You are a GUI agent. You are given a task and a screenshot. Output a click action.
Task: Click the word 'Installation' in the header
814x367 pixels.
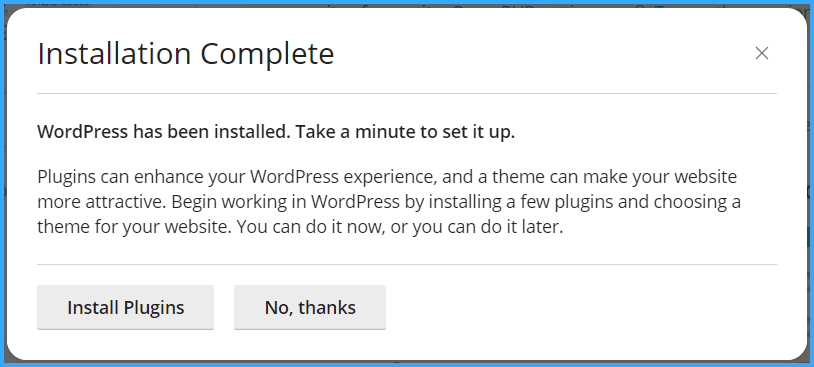click(x=115, y=53)
